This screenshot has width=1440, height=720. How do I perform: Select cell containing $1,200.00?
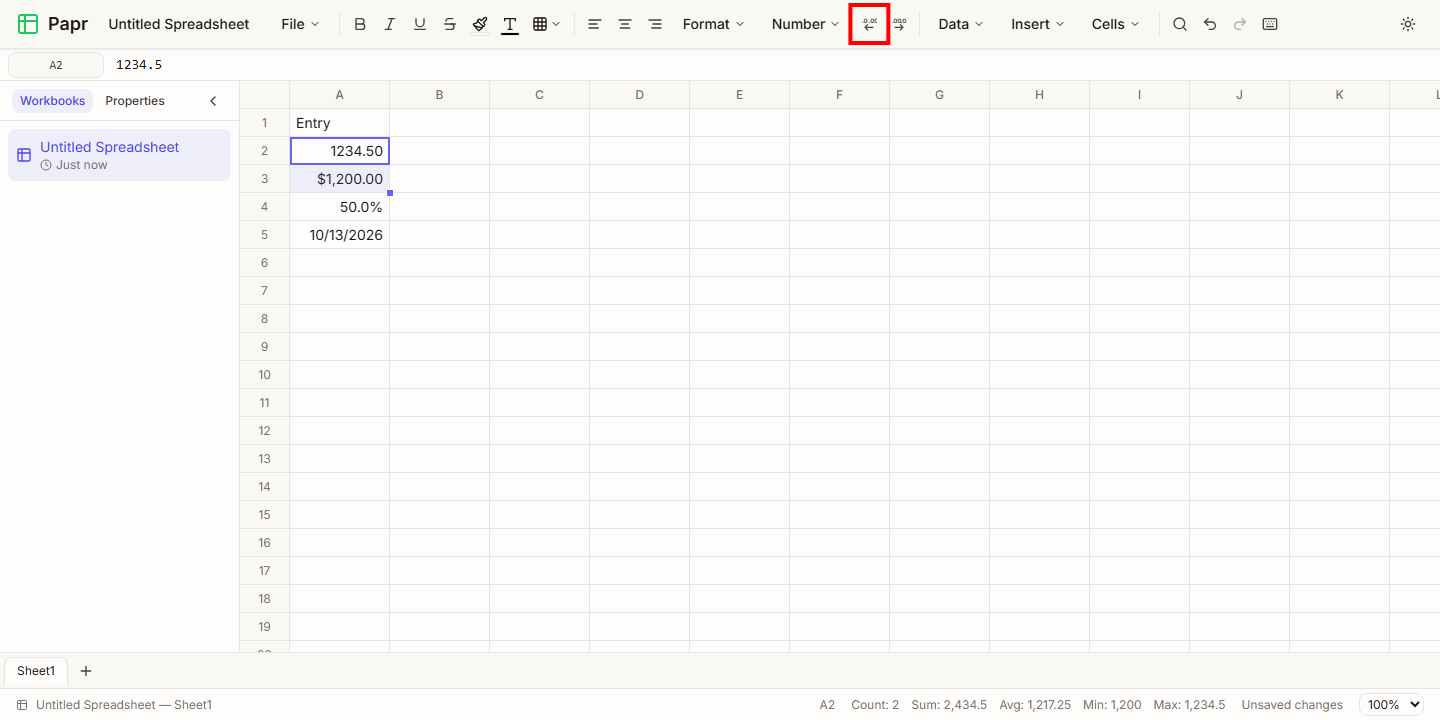coord(340,179)
